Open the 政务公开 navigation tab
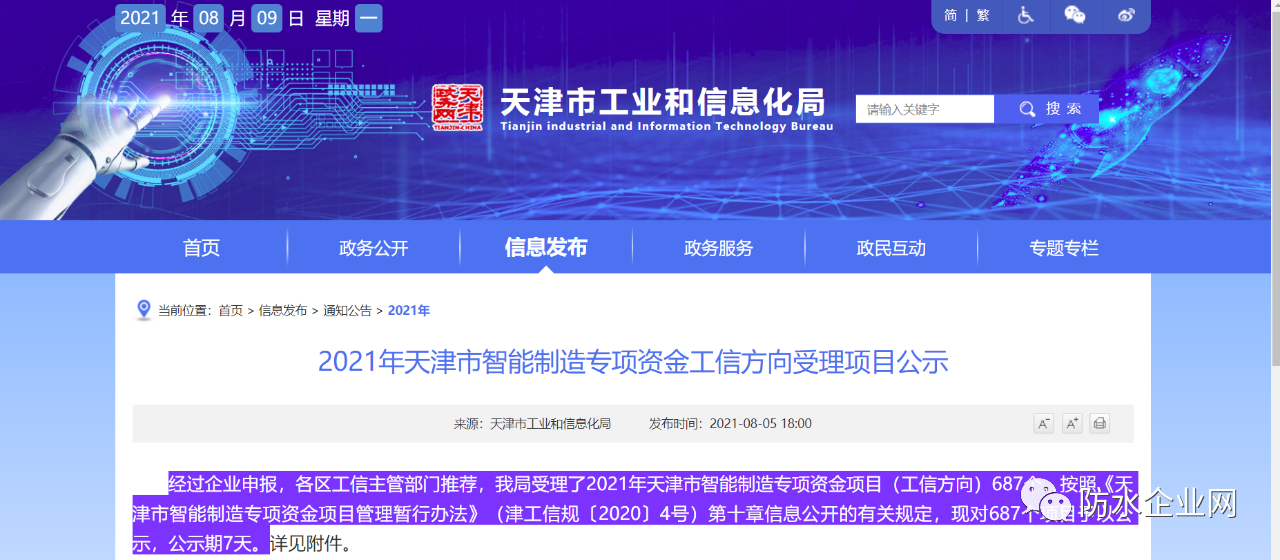This screenshot has width=1280, height=560. [x=374, y=248]
